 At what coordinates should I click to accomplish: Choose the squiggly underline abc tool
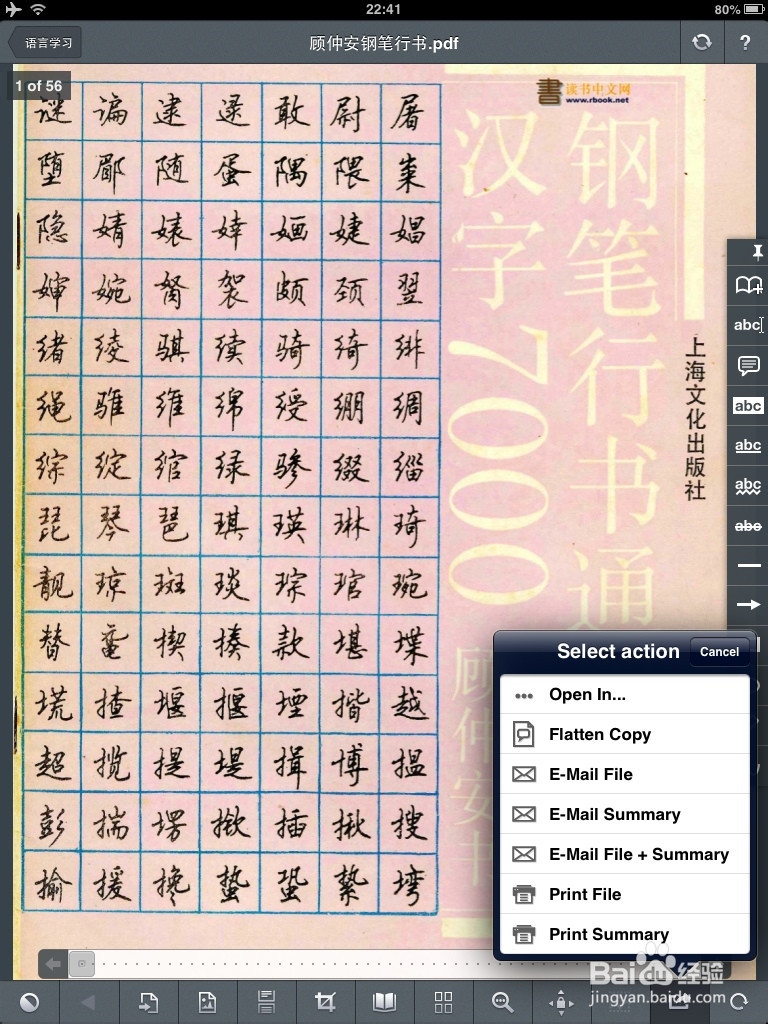tap(748, 486)
